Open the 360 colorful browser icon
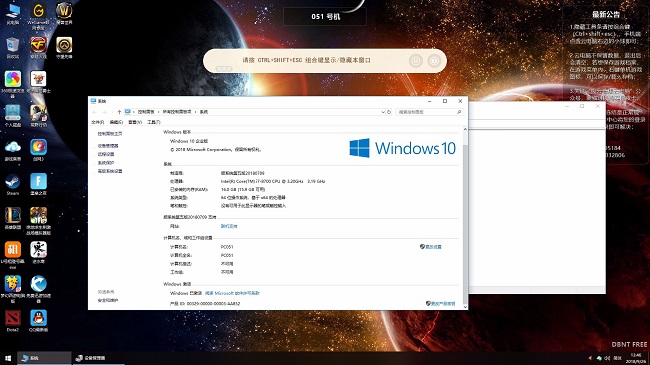 (13, 84)
